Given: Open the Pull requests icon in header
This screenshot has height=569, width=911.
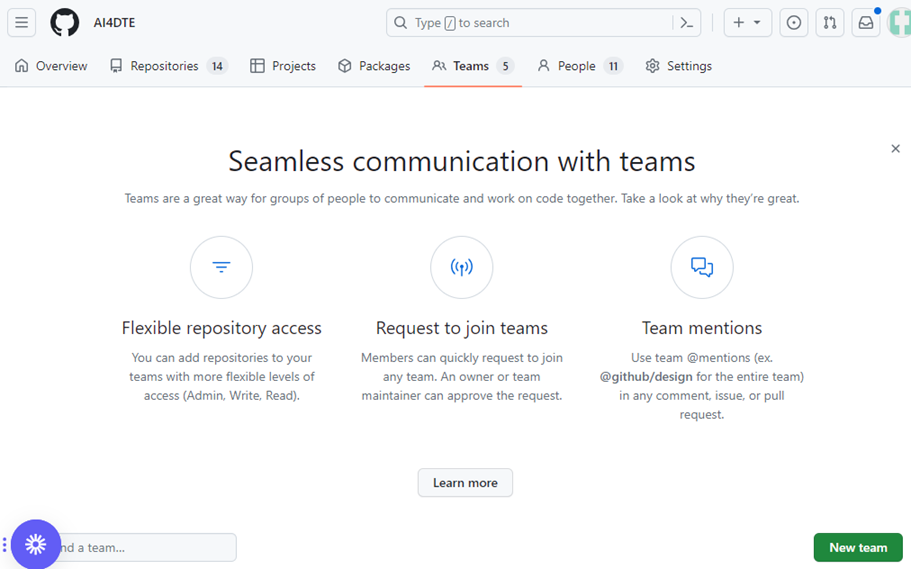Looking at the screenshot, I should coord(829,23).
